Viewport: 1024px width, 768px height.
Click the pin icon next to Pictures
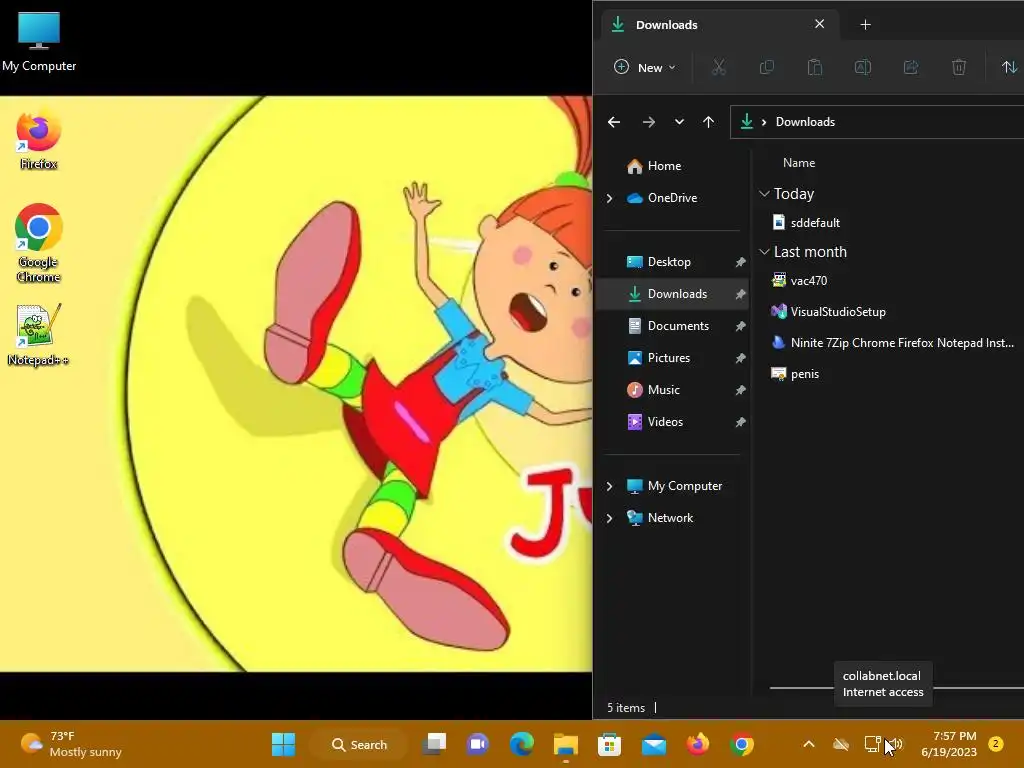[x=740, y=359]
